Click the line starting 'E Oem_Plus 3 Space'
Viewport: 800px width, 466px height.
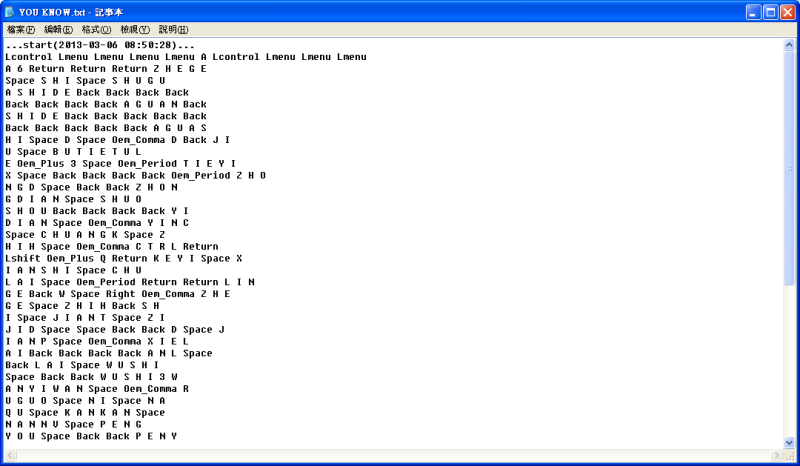120,163
